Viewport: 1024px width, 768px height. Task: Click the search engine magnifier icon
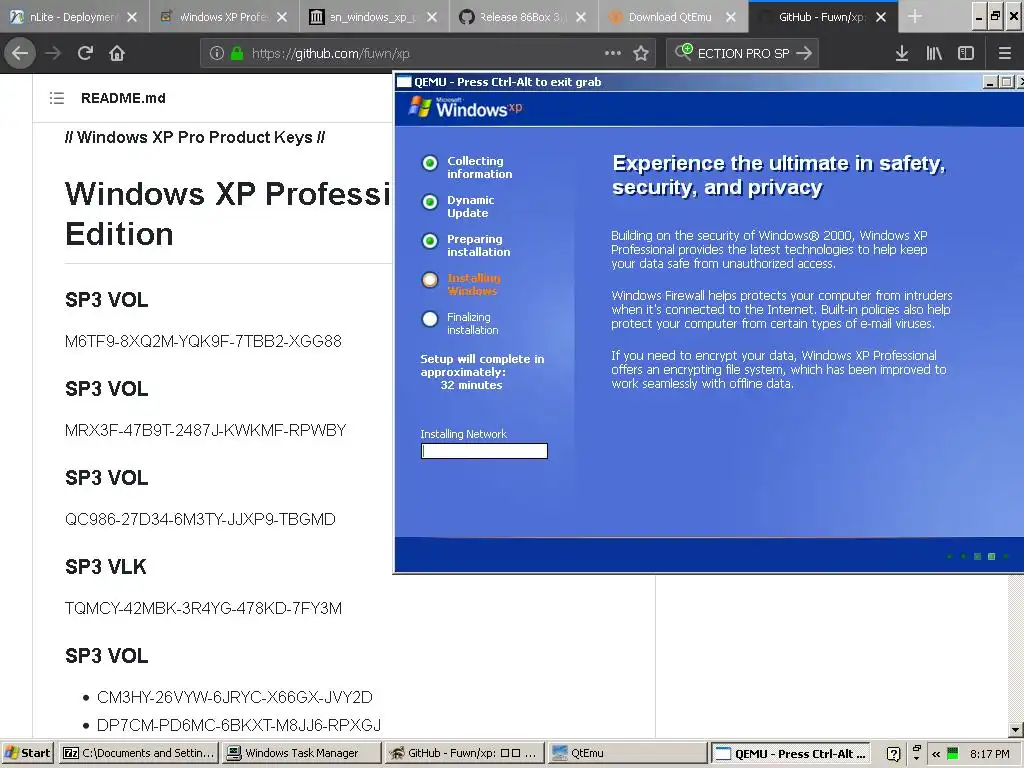[683, 52]
